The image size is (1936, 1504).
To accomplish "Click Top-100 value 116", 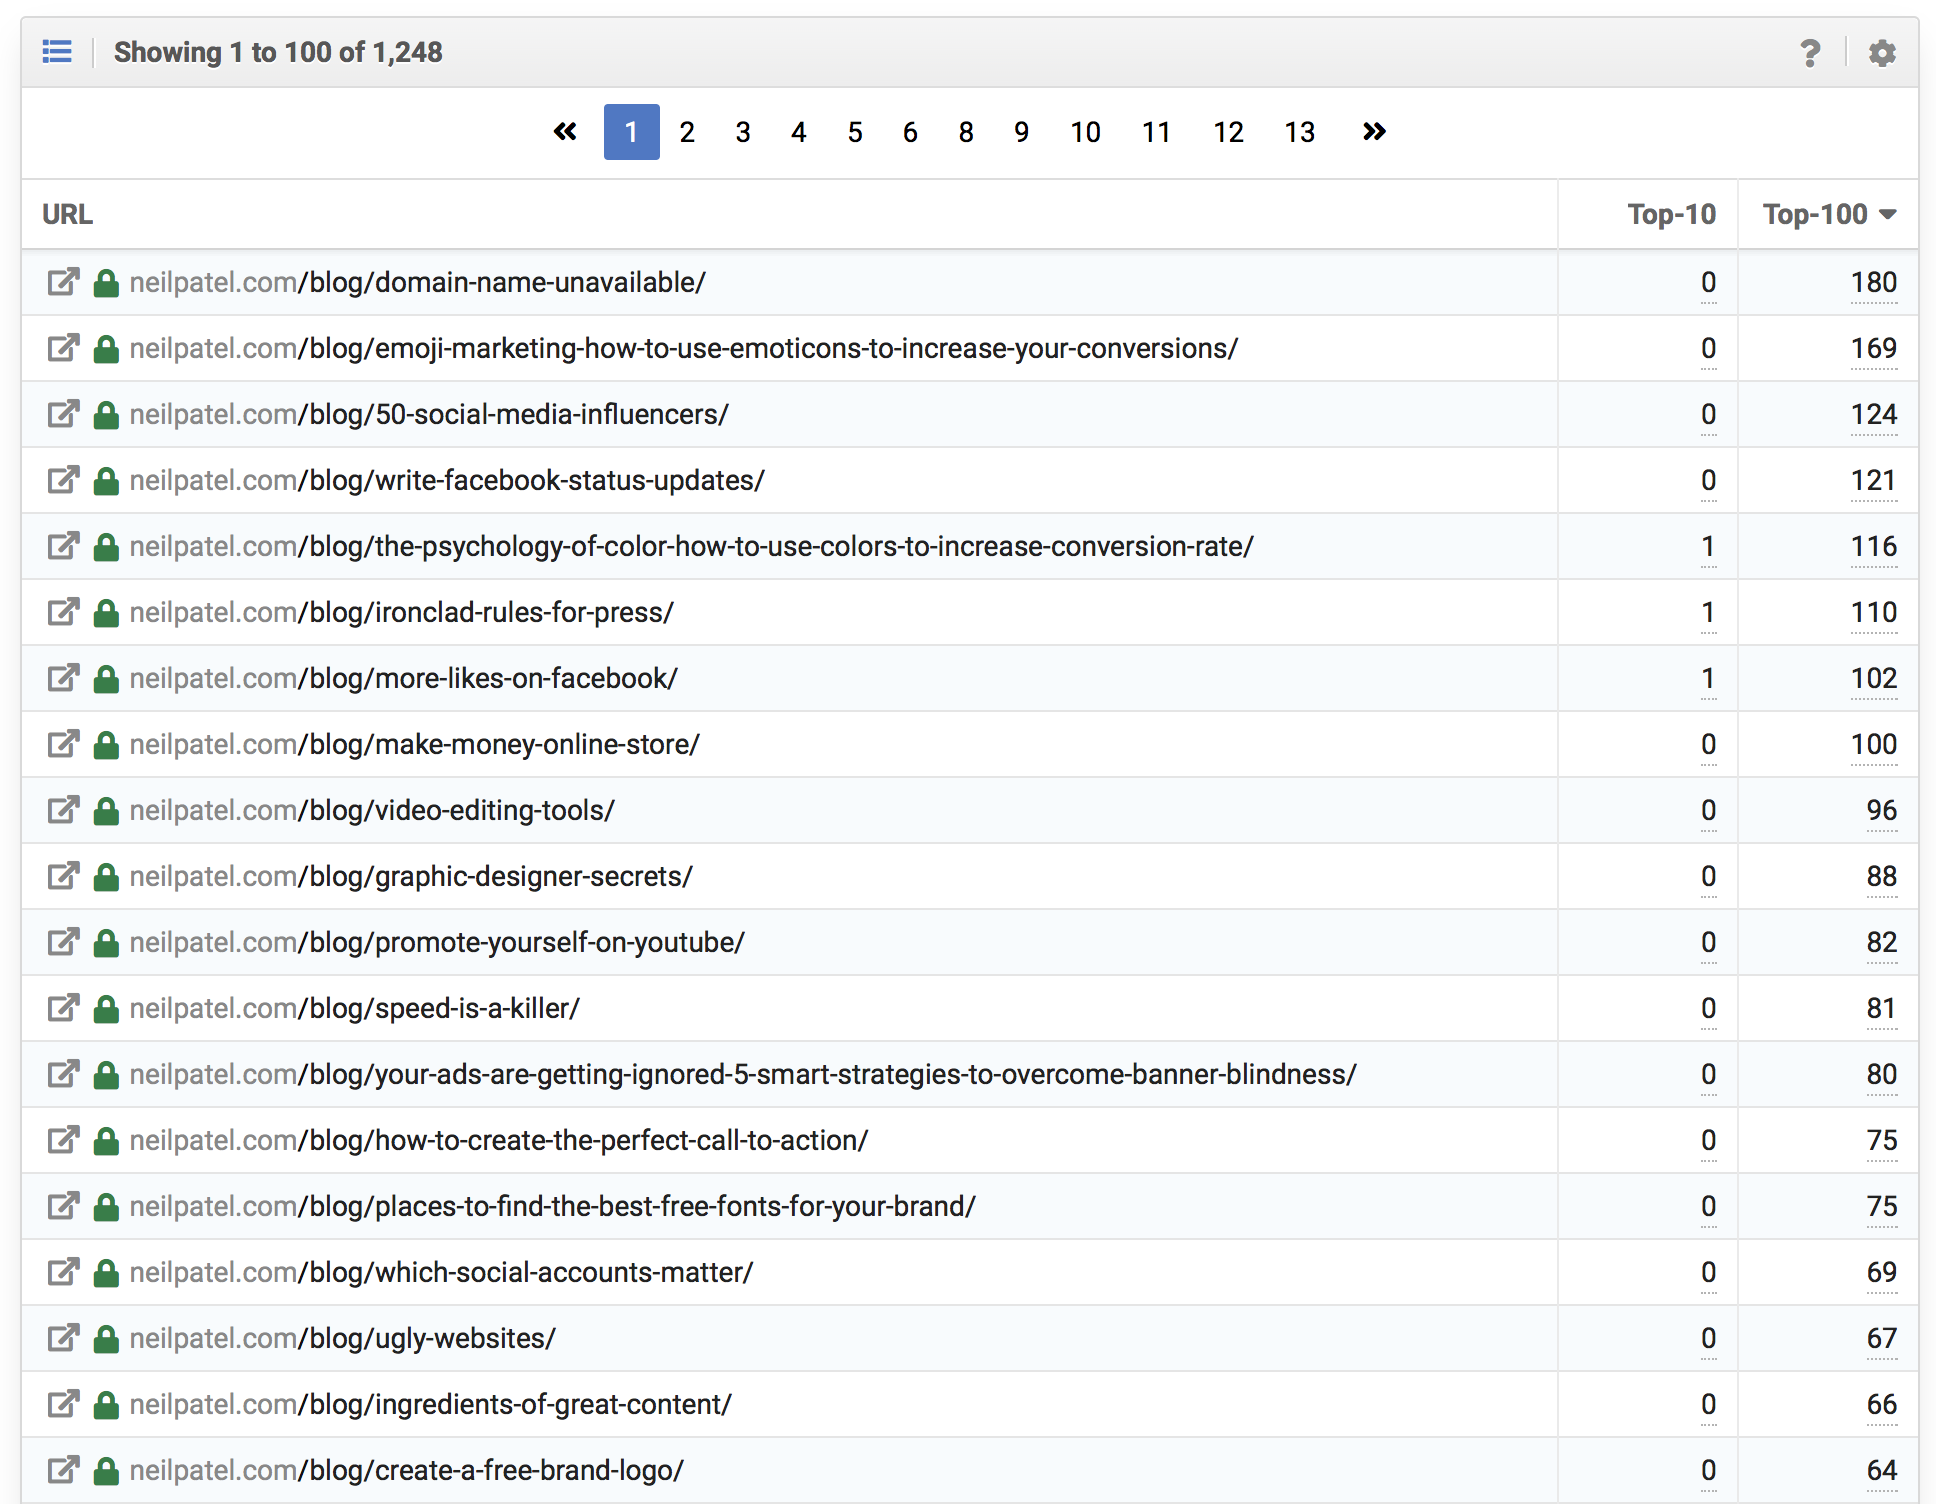I will pos(1873,547).
